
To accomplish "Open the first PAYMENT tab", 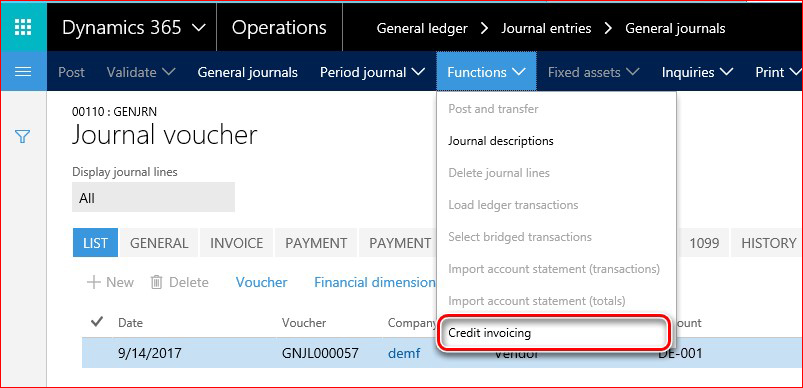I will click(x=316, y=243).
